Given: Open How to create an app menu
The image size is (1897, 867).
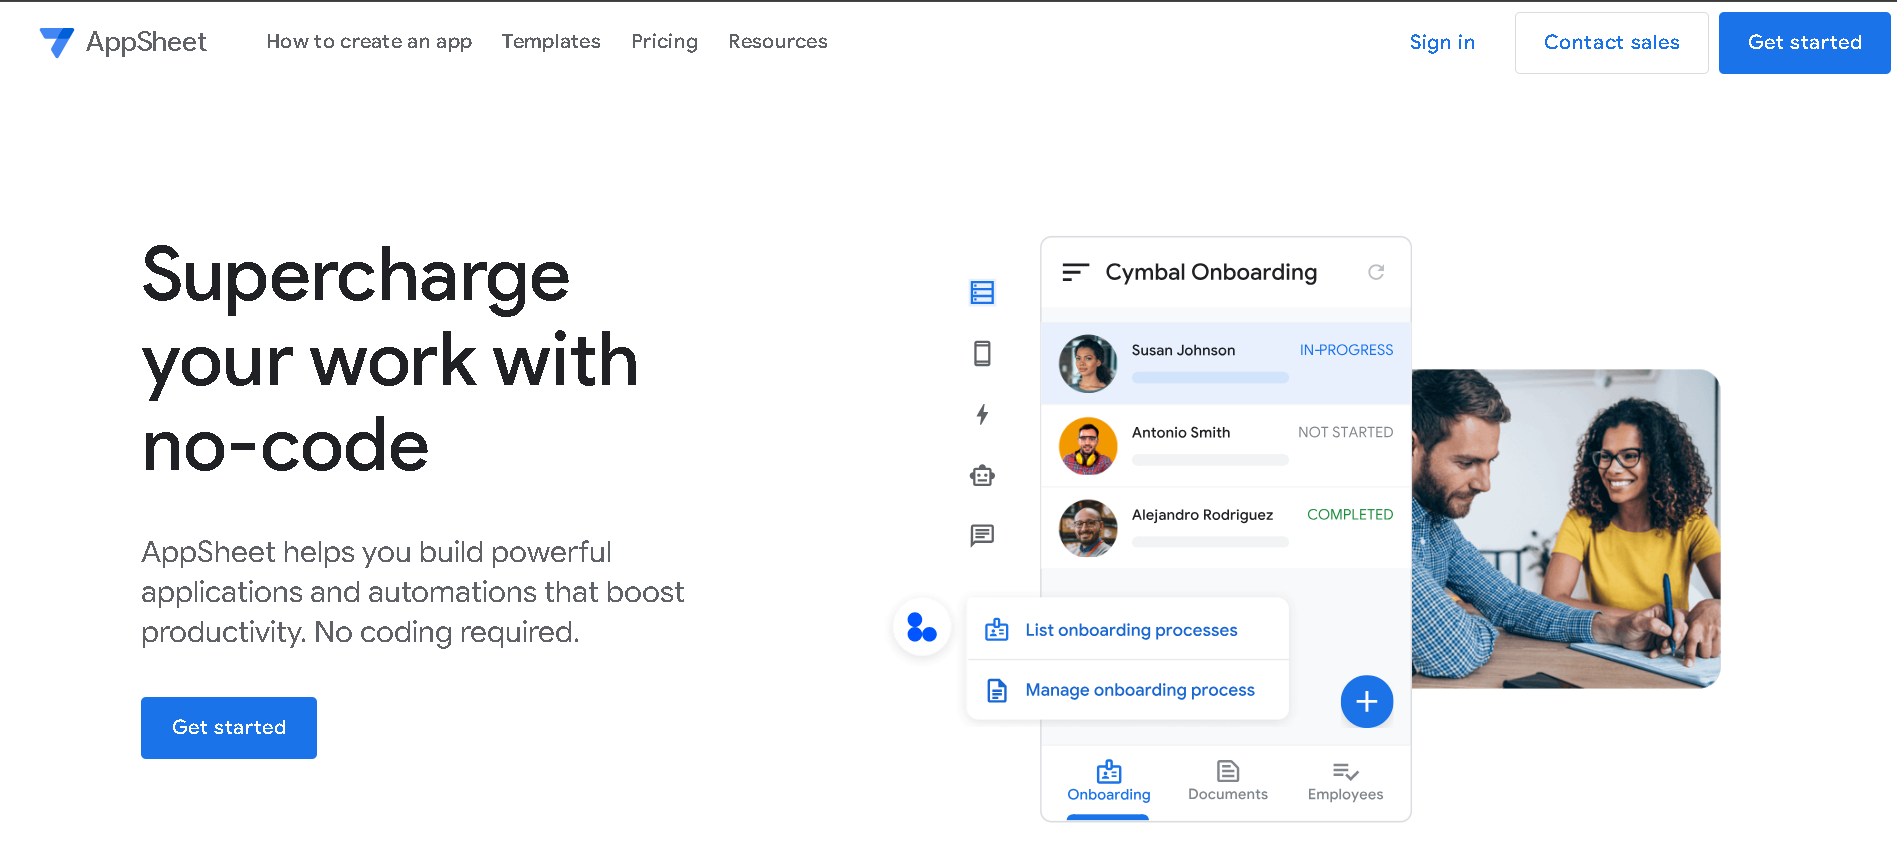Looking at the screenshot, I should pyautogui.click(x=369, y=42).
